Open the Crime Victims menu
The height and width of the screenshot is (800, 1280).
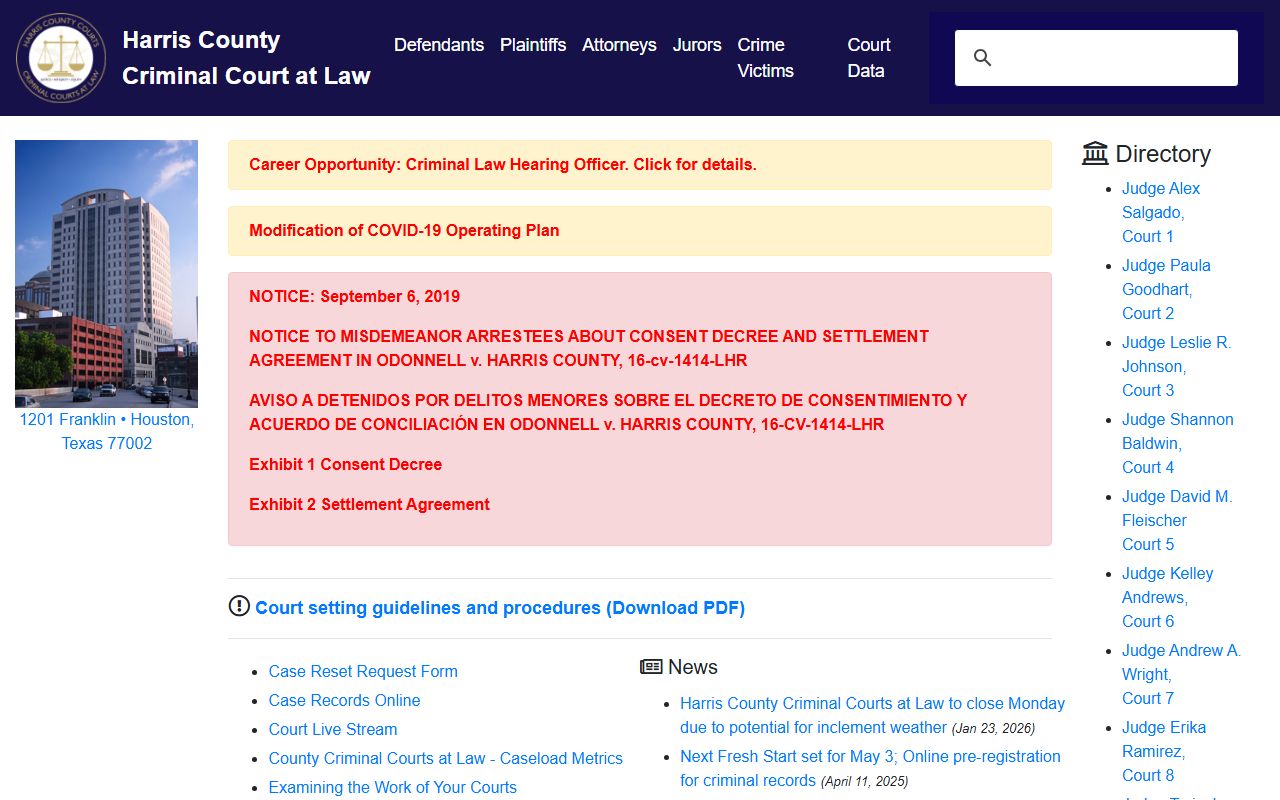(766, 58)
